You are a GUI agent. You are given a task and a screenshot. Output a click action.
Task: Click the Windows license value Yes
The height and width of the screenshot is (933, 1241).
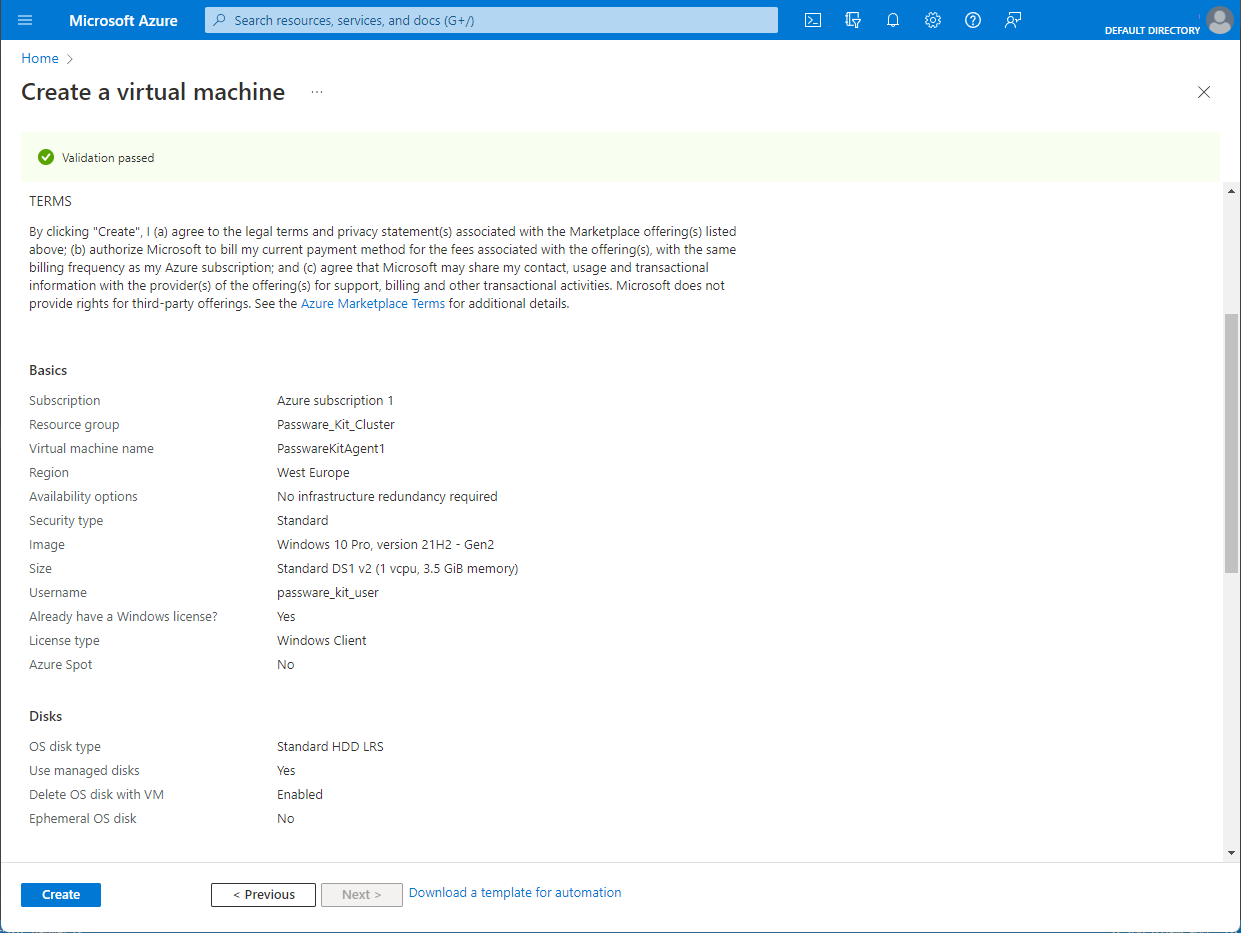coord(287,617)
